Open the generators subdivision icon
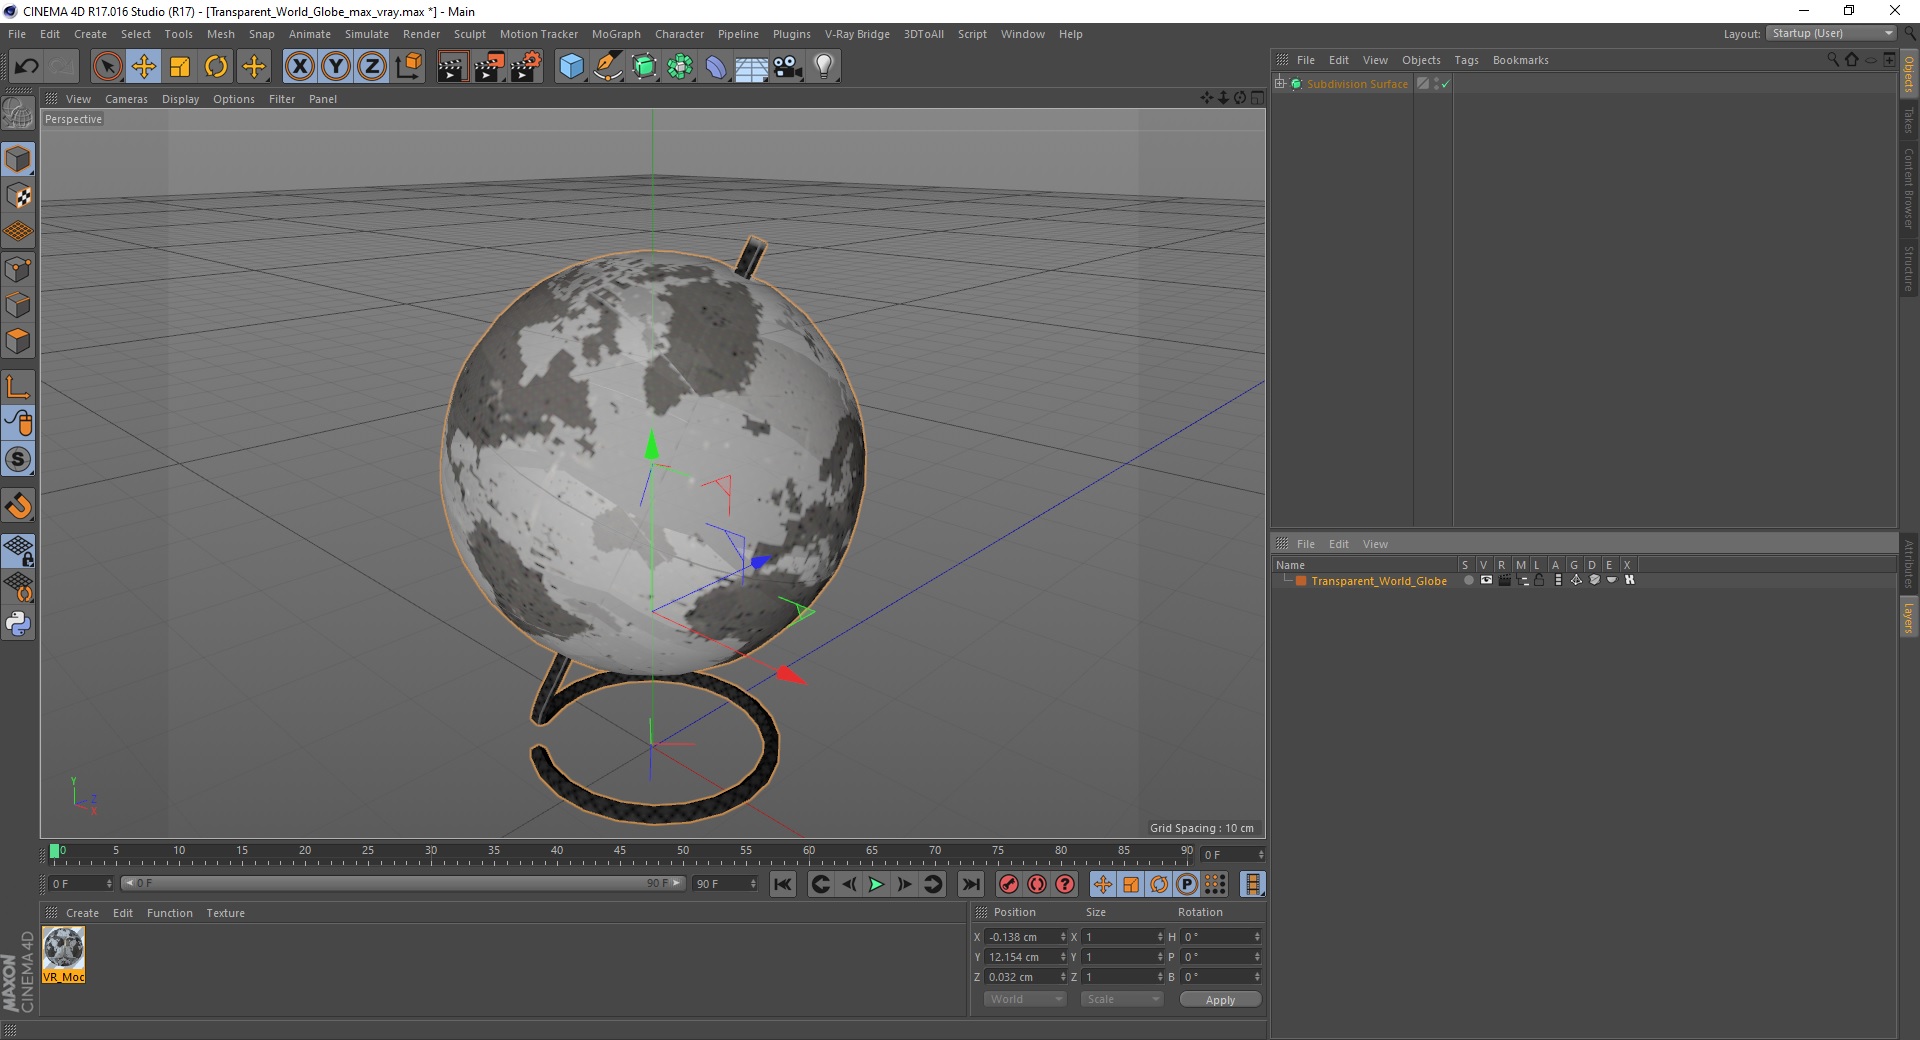 [644, 67]
